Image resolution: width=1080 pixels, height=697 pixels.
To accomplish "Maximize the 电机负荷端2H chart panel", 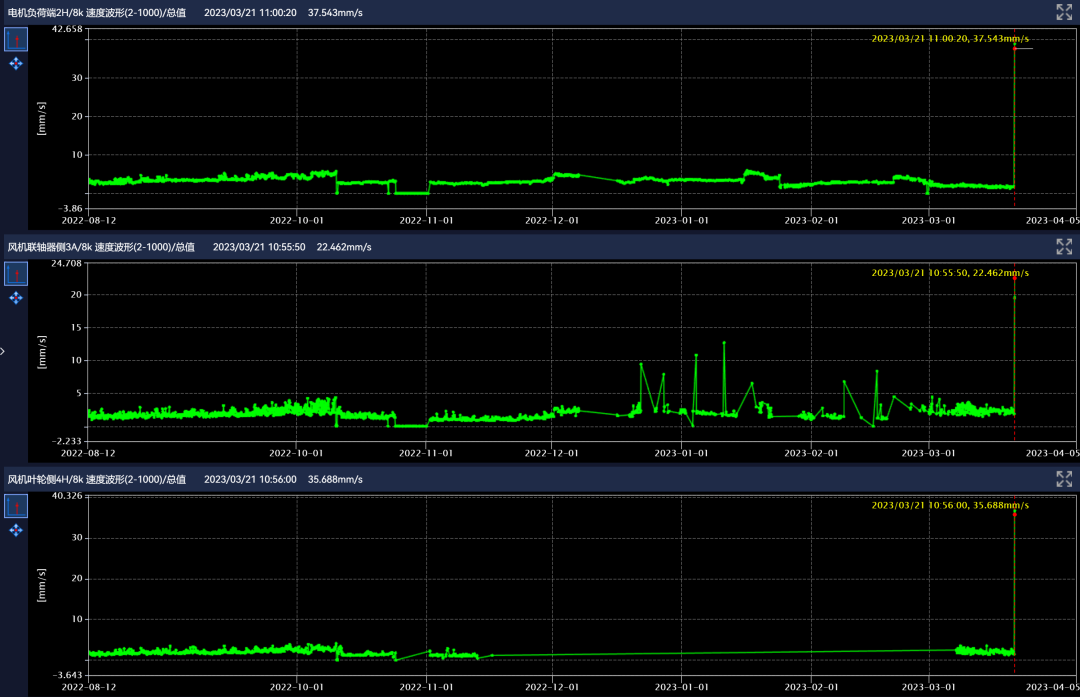I will 1064,12.
